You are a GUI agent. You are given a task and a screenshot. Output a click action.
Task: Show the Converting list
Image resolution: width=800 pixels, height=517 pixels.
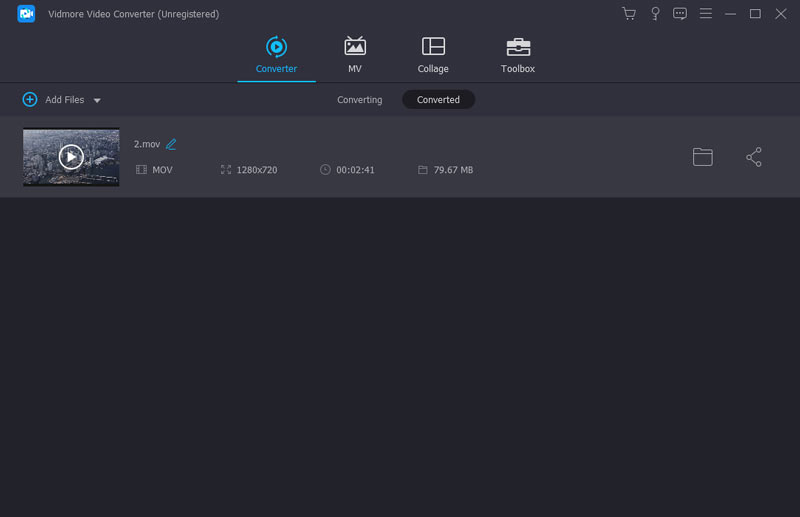[x=359, y=100]
